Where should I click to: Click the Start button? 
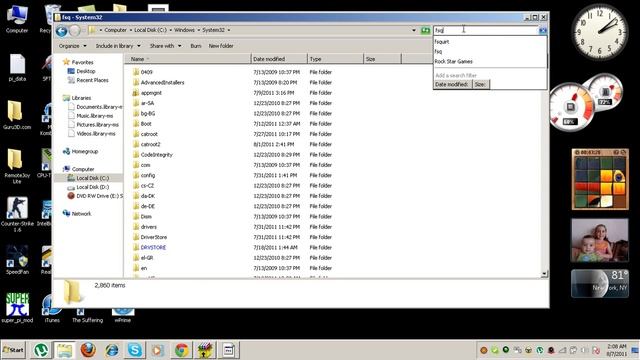13,350
